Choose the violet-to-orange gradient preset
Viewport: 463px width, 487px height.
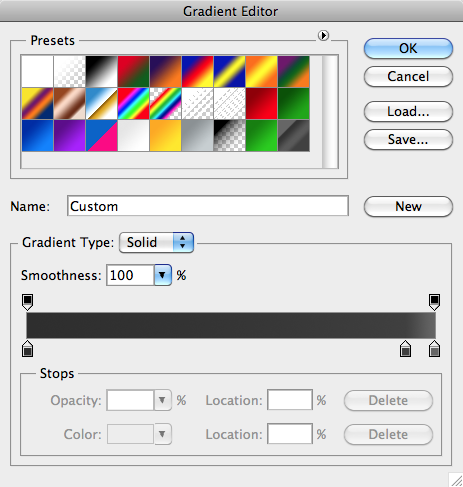[x=166, y=72]
